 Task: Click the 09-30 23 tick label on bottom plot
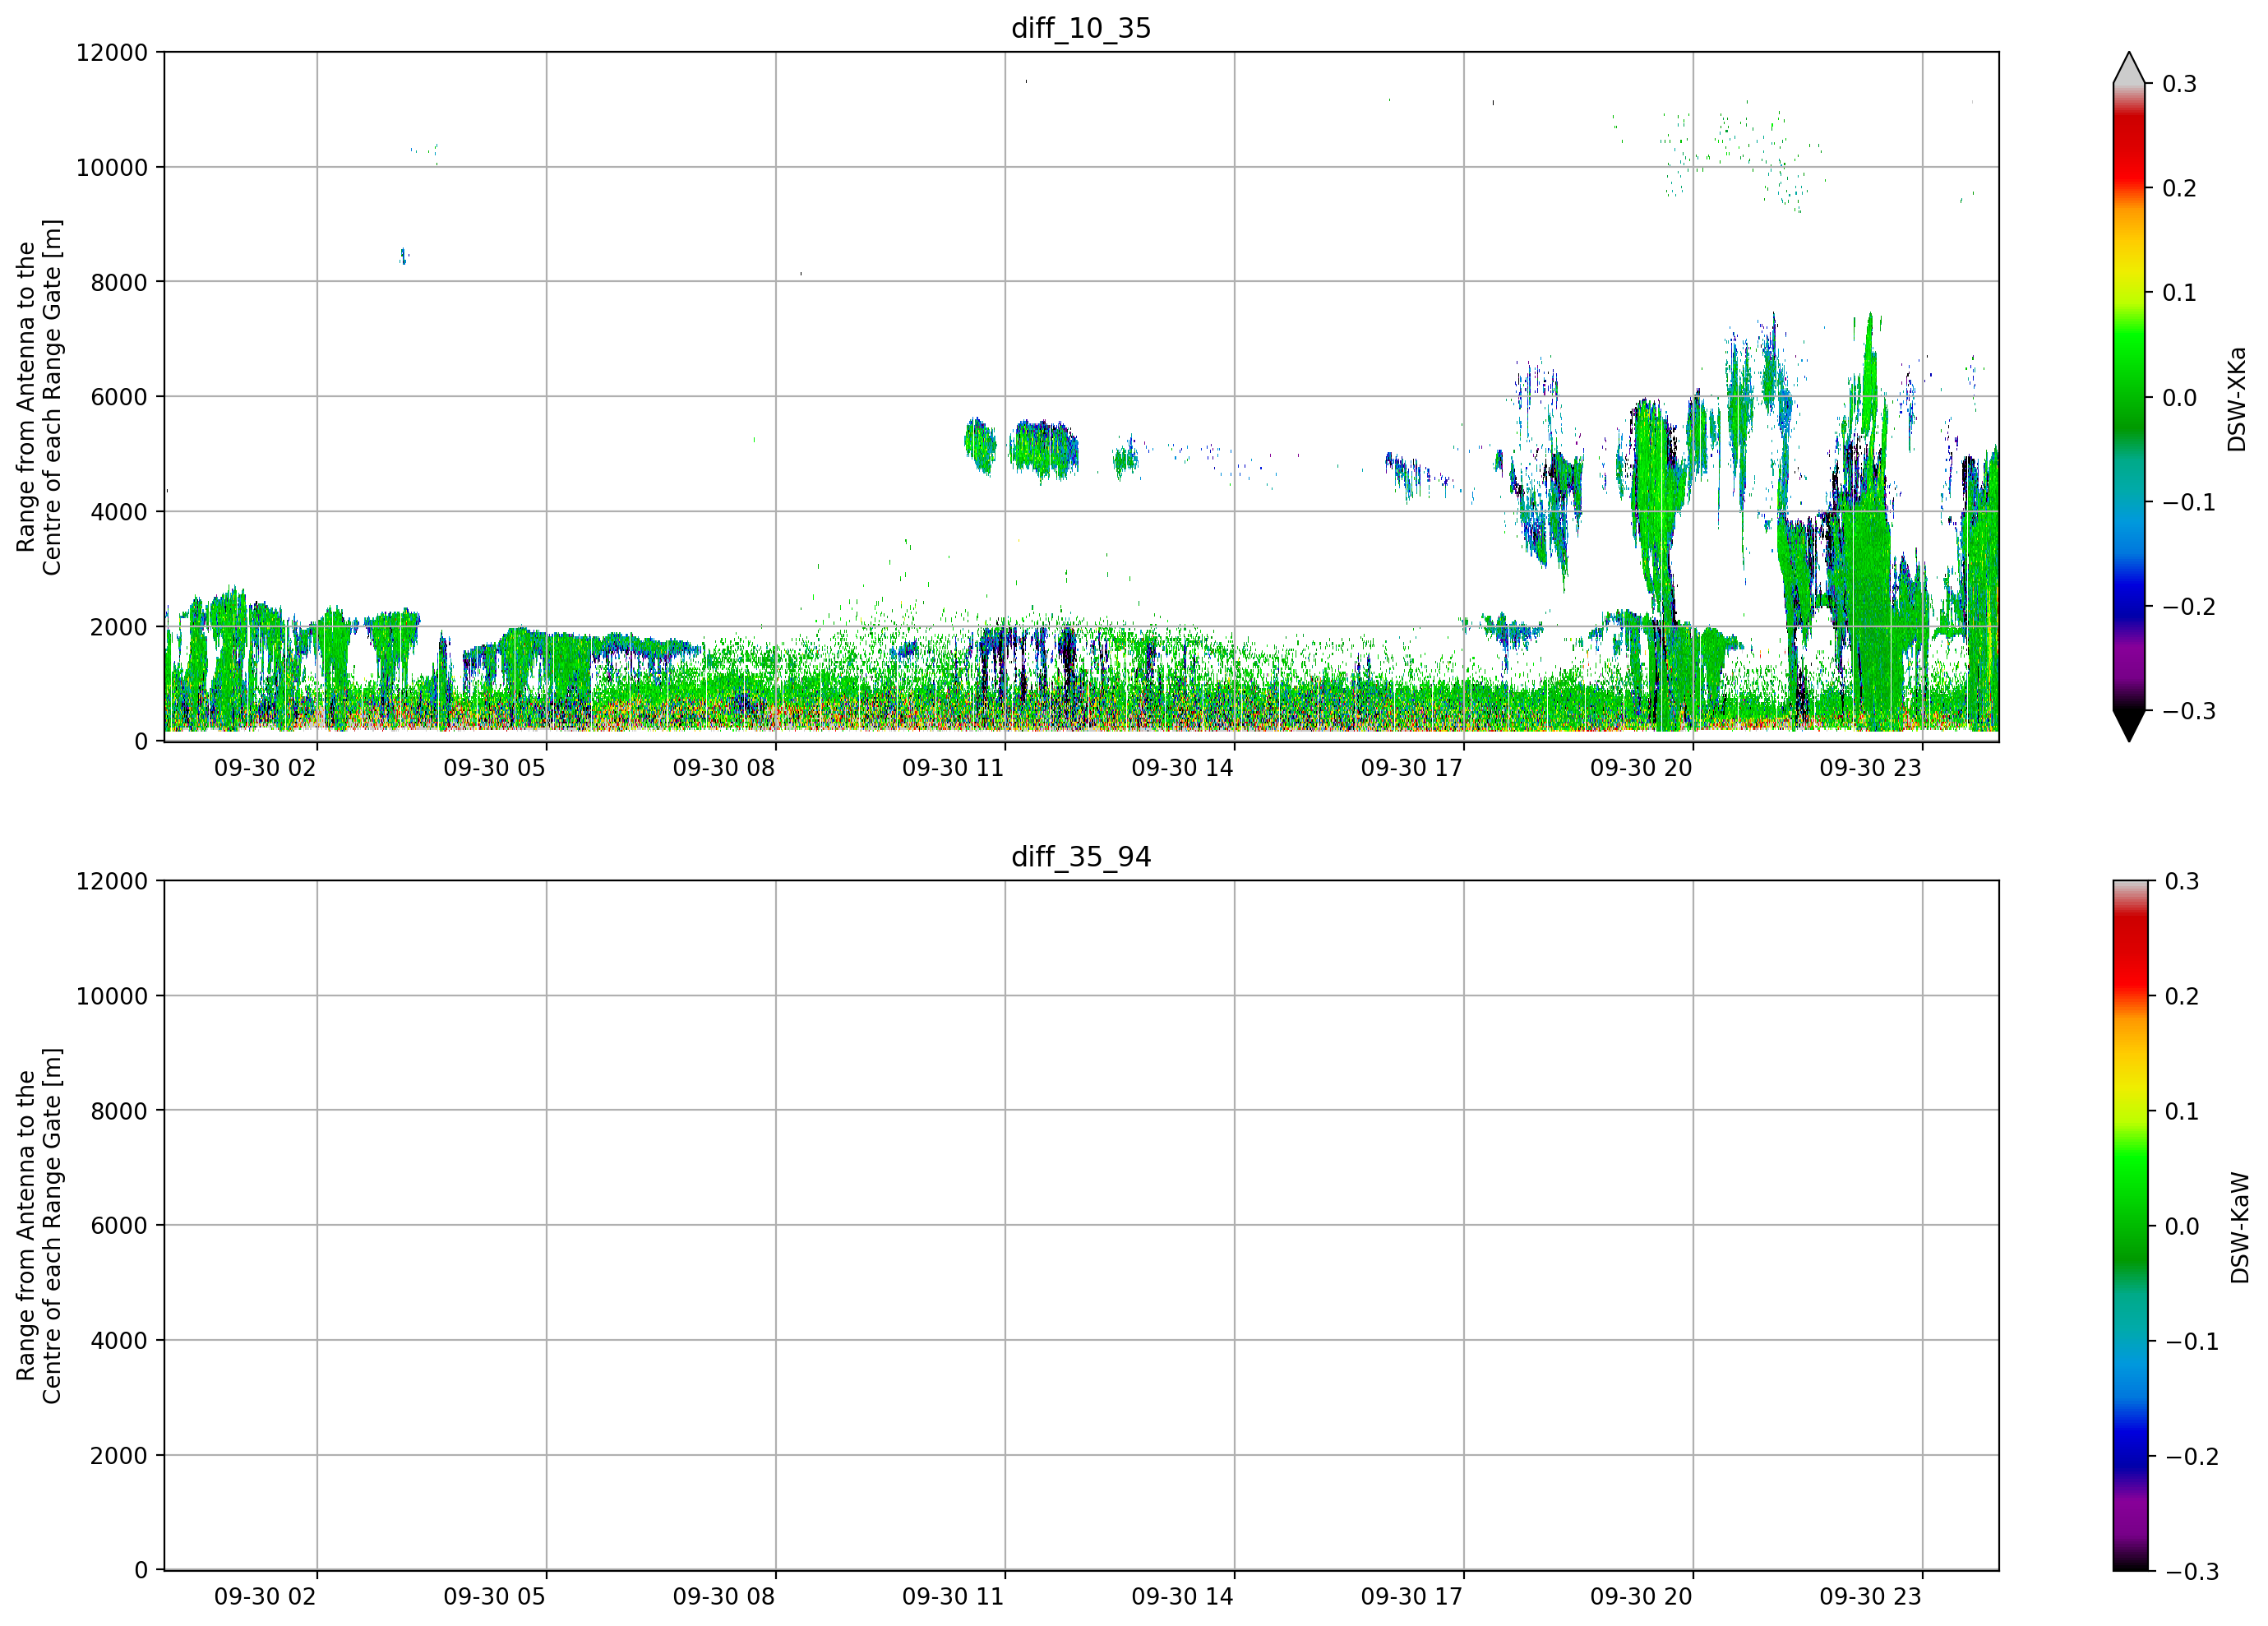pos(1870,1597)
